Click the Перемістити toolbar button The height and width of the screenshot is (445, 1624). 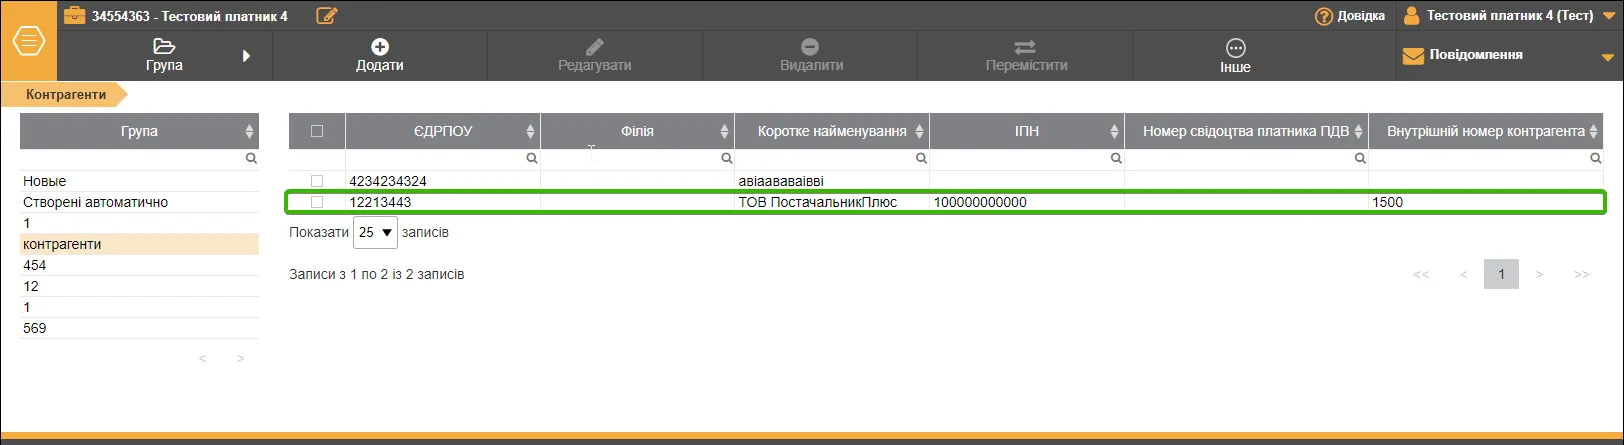[x=1026, y=56]
